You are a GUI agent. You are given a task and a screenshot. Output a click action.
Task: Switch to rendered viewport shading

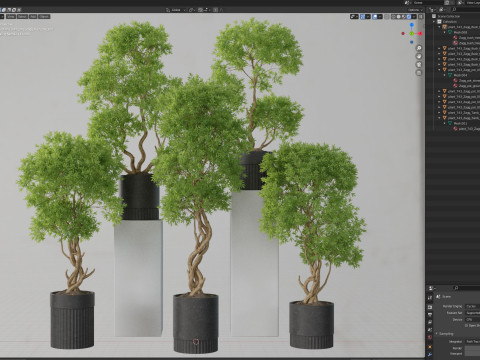pos(409,17)
